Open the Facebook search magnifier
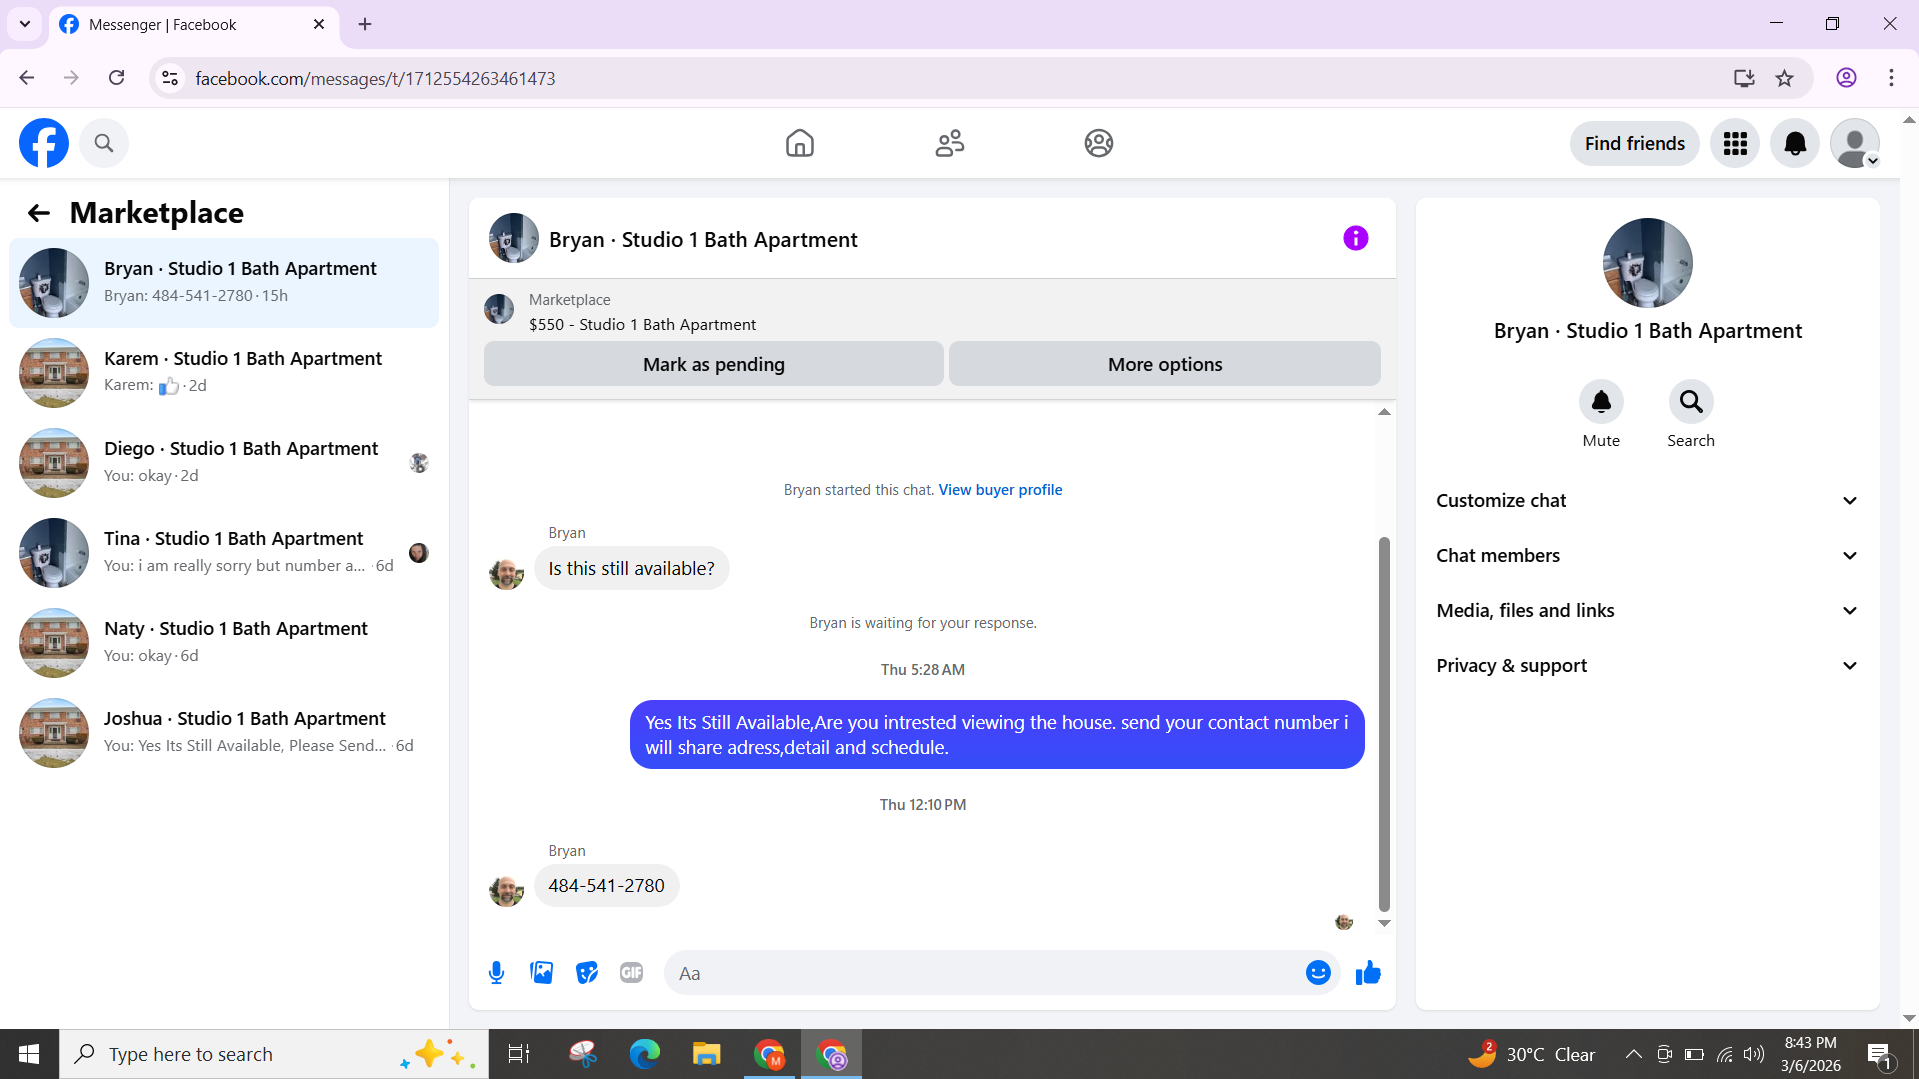This screenshot has width=1919, height=1079. click(x=104, y=143)
